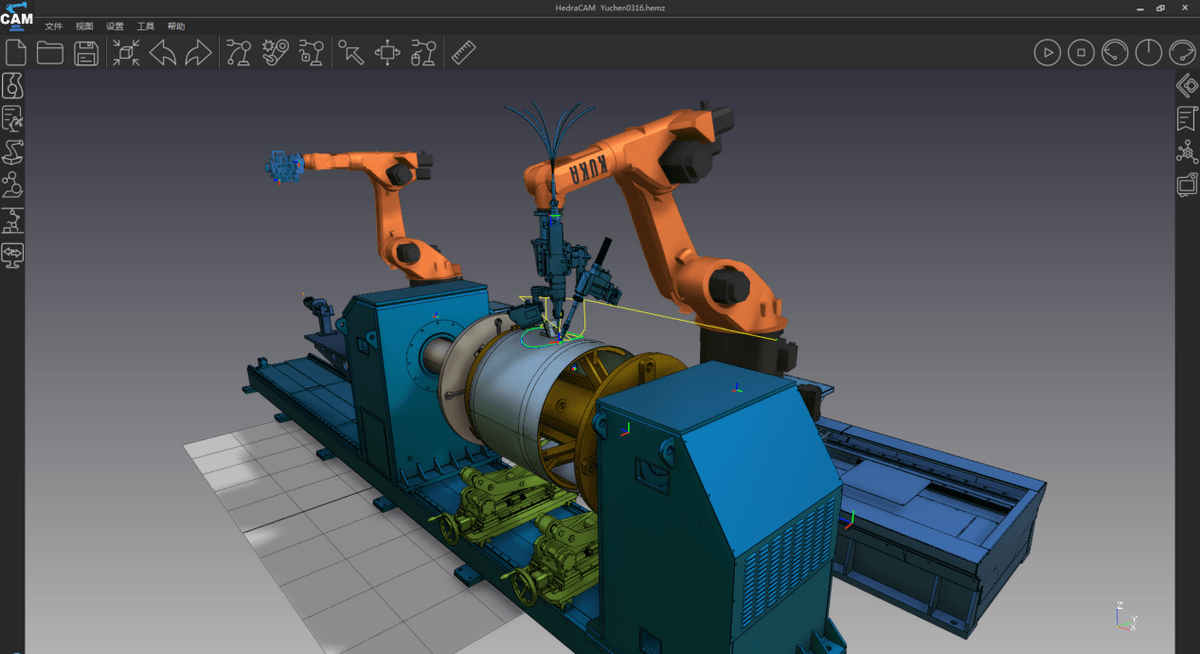Redo the action using right arrow

[x=199, y=52]
